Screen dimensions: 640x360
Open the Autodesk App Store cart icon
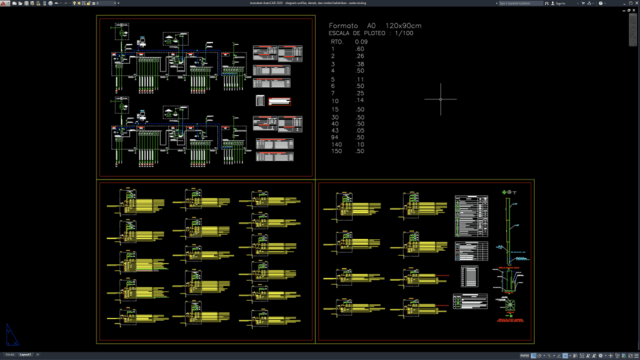583,3
